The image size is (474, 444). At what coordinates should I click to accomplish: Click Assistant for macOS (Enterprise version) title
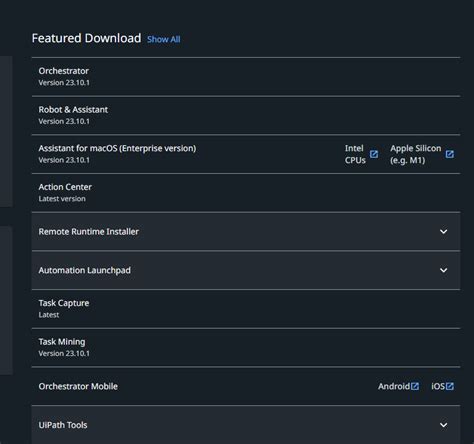pos(117,148)
